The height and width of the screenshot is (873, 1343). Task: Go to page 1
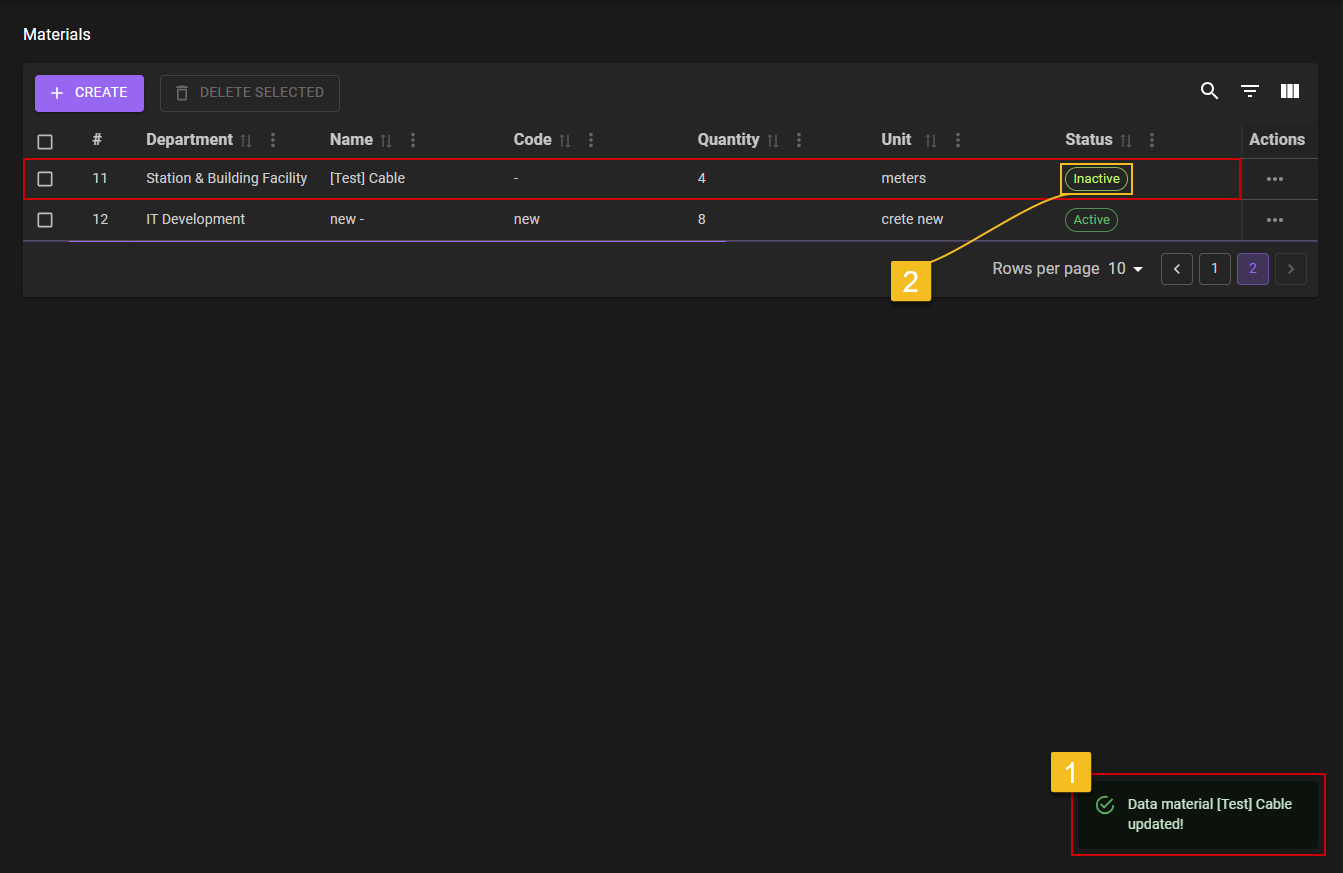1214,269
